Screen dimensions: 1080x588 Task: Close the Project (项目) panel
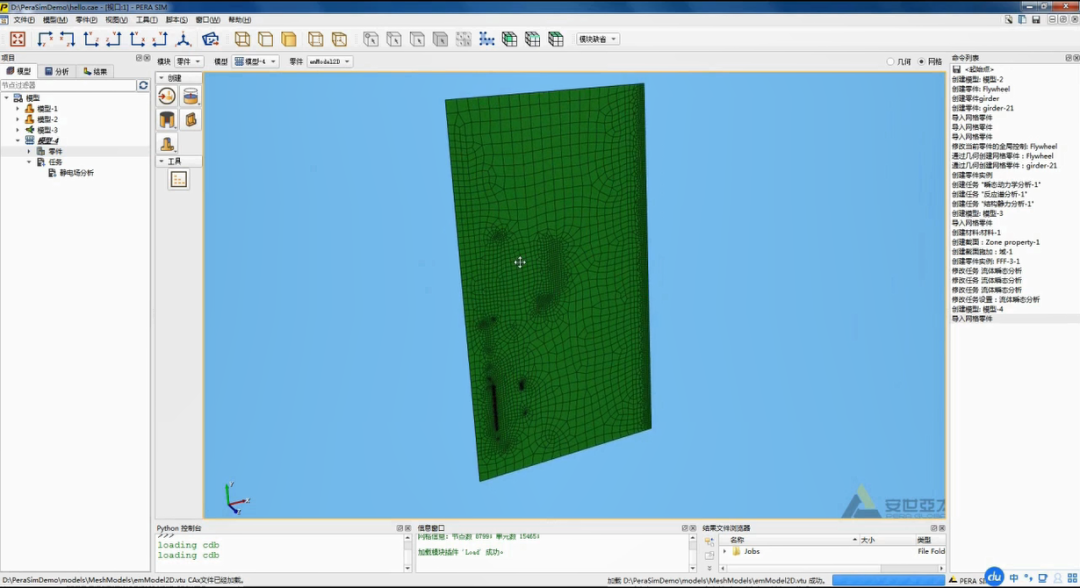(x=147, y=58)
